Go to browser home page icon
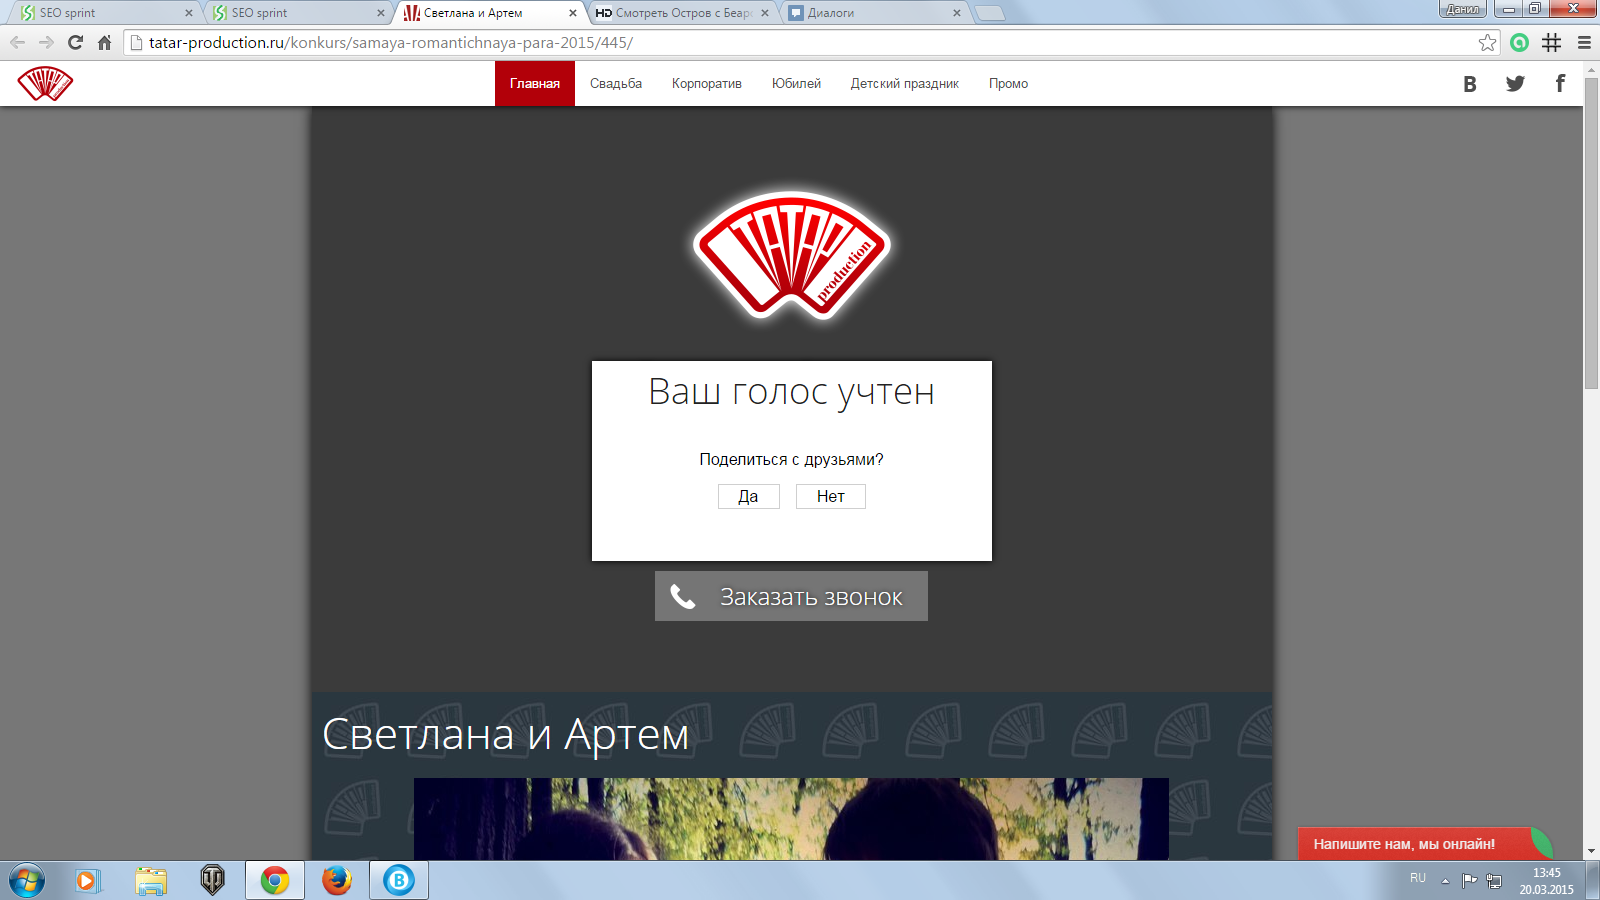 [104, 42]
